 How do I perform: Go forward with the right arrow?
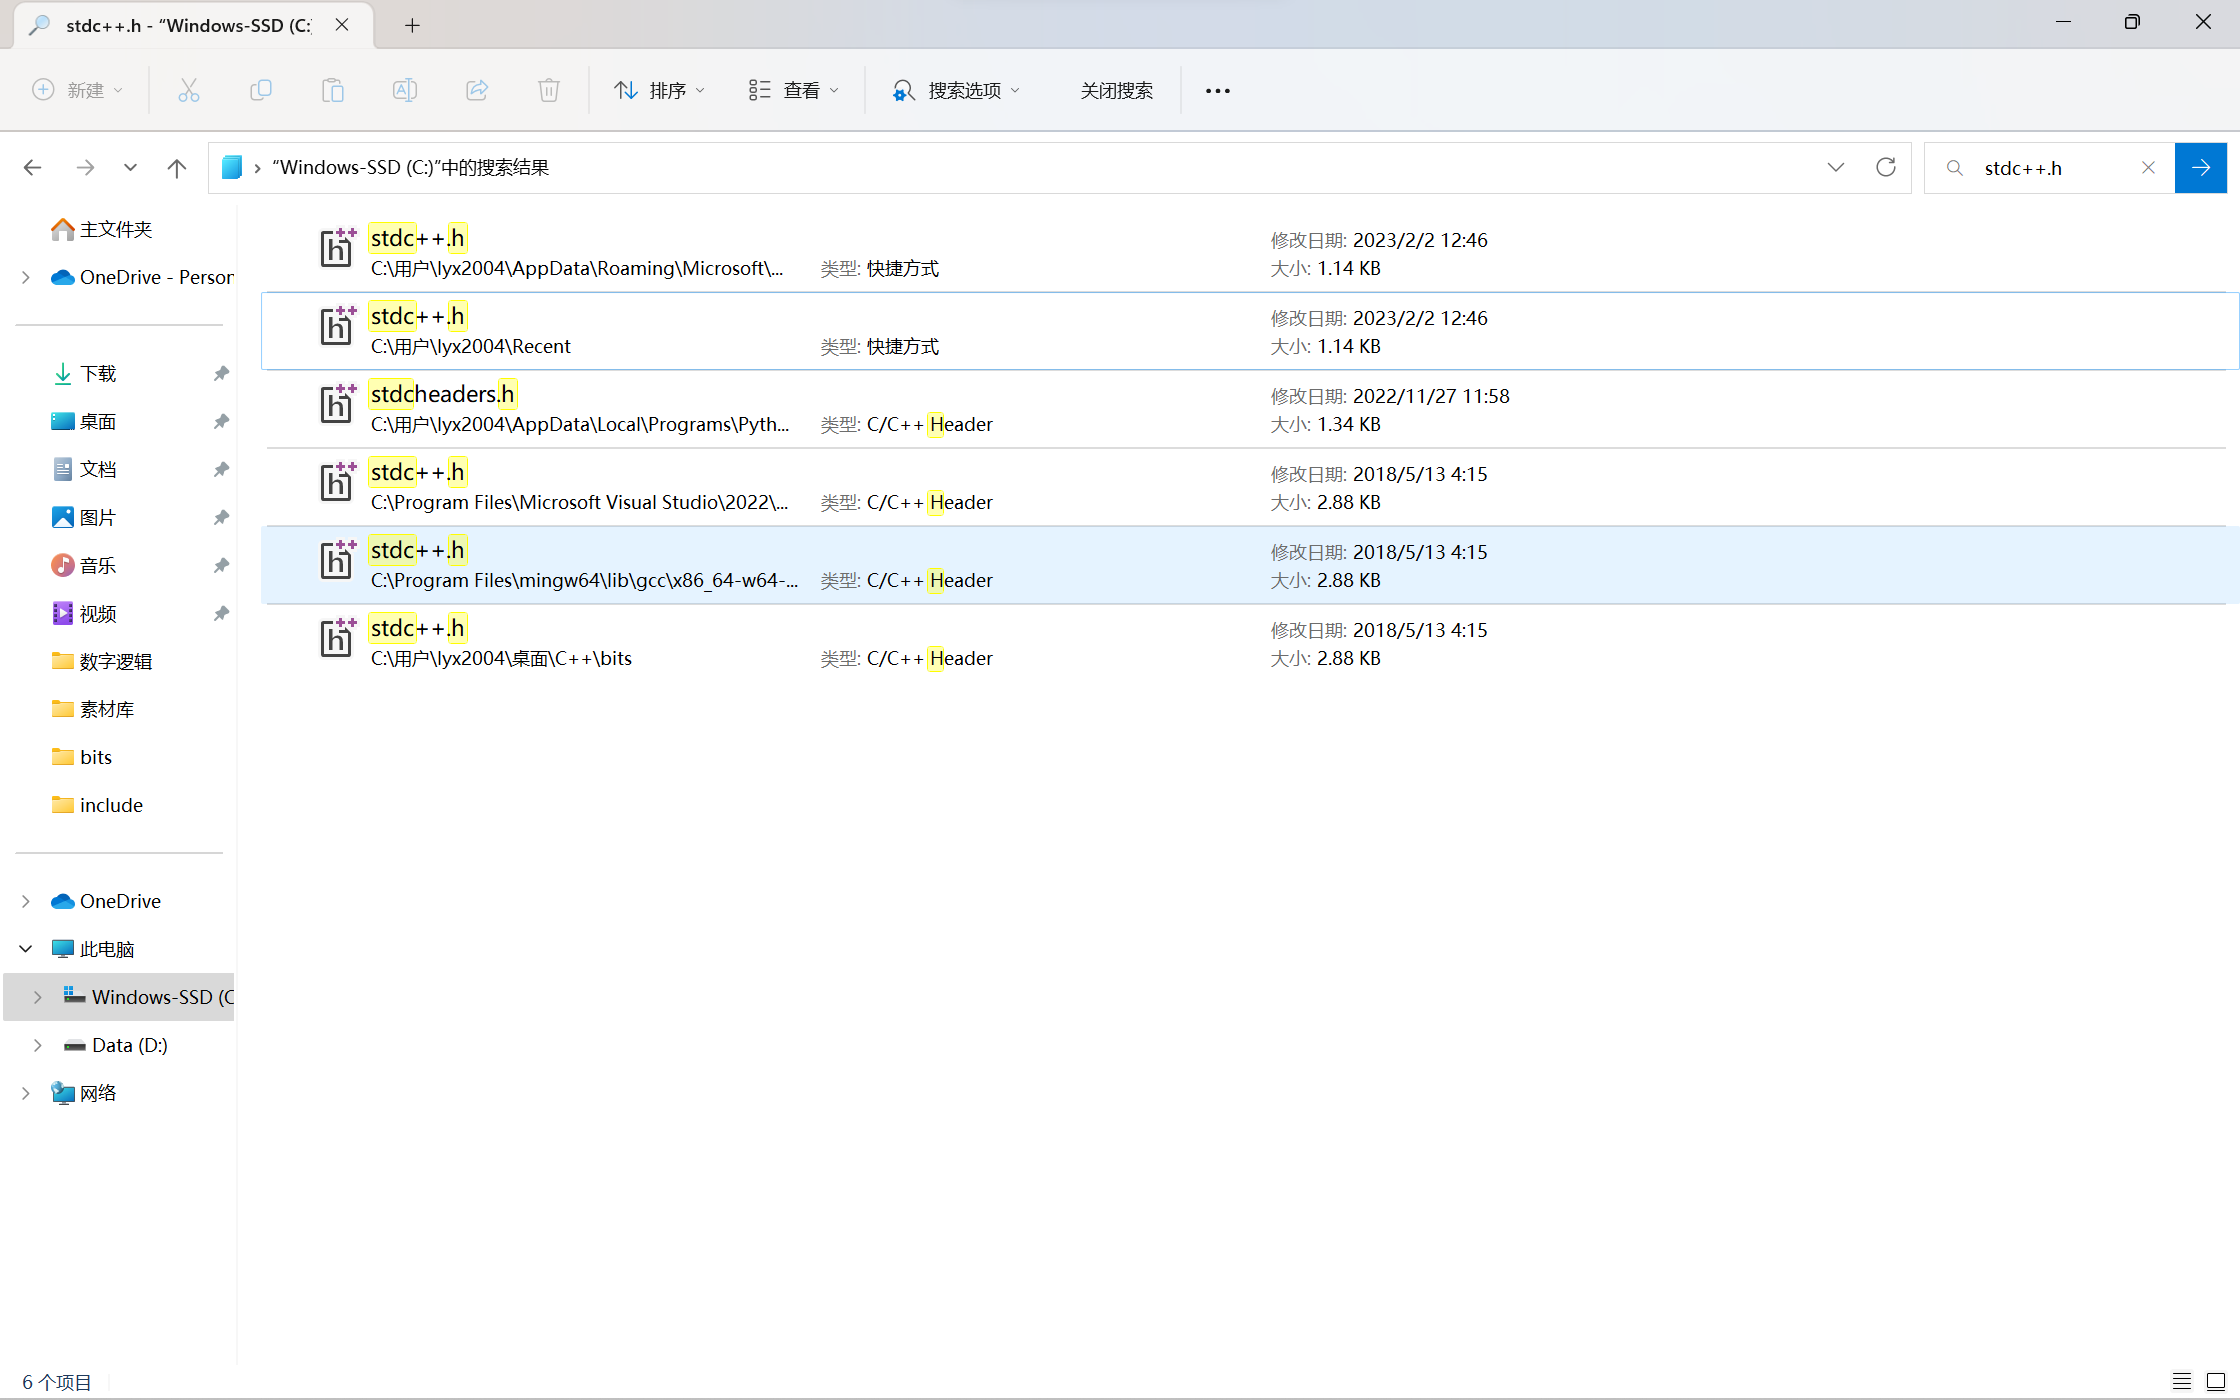(x=85, y=168)
